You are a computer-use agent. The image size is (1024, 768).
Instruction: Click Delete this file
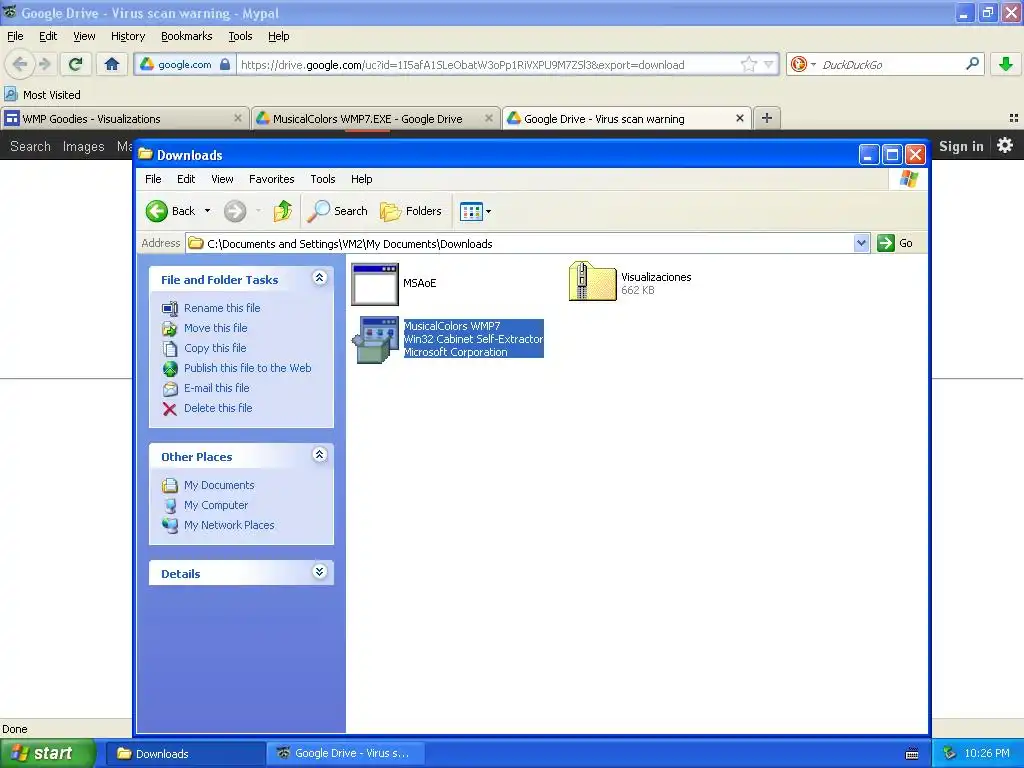(x=218, y=408)
